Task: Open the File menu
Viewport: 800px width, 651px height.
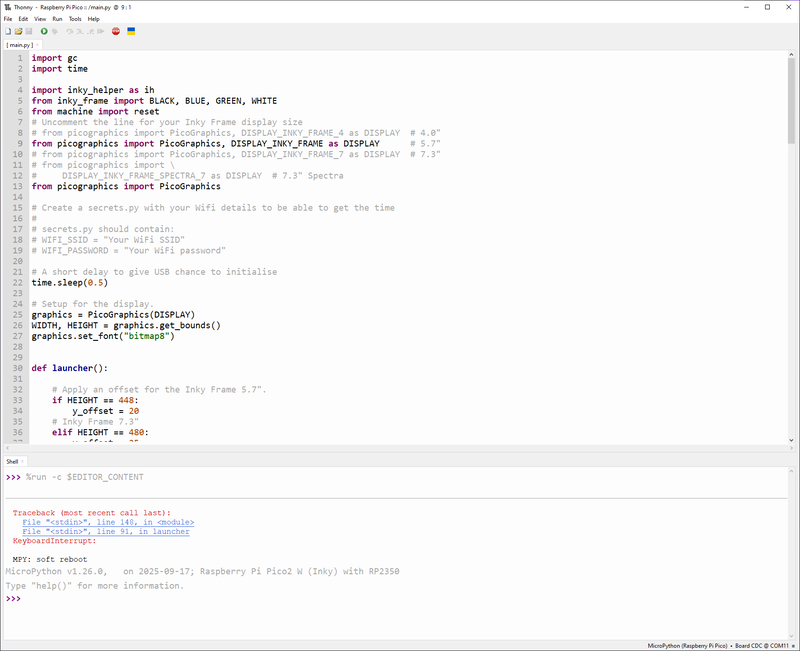Action: point(8,19)
